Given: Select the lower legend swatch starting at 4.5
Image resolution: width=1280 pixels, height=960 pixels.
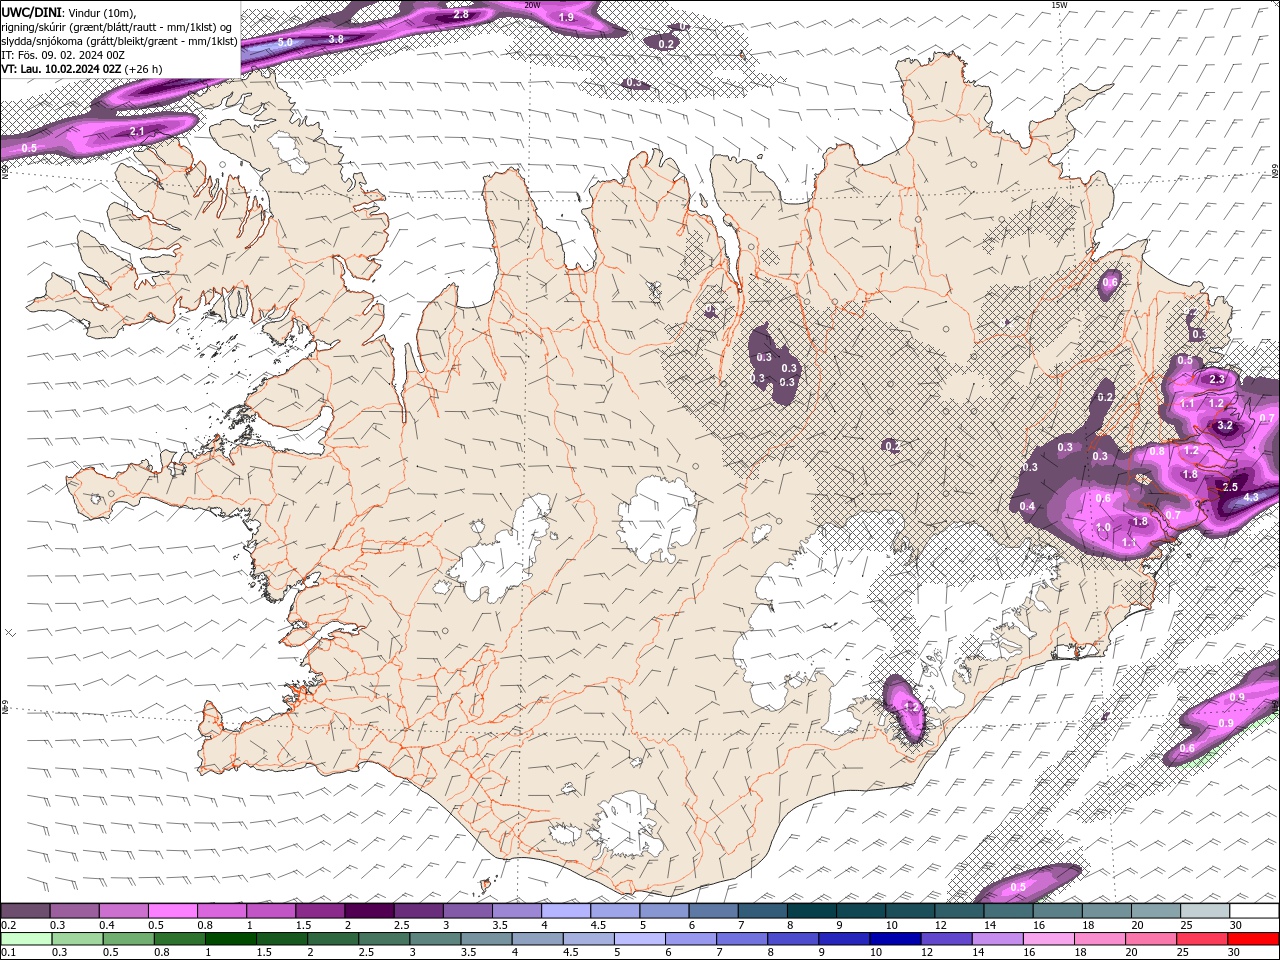Looking at the screenshot, I should click(588, 939).
